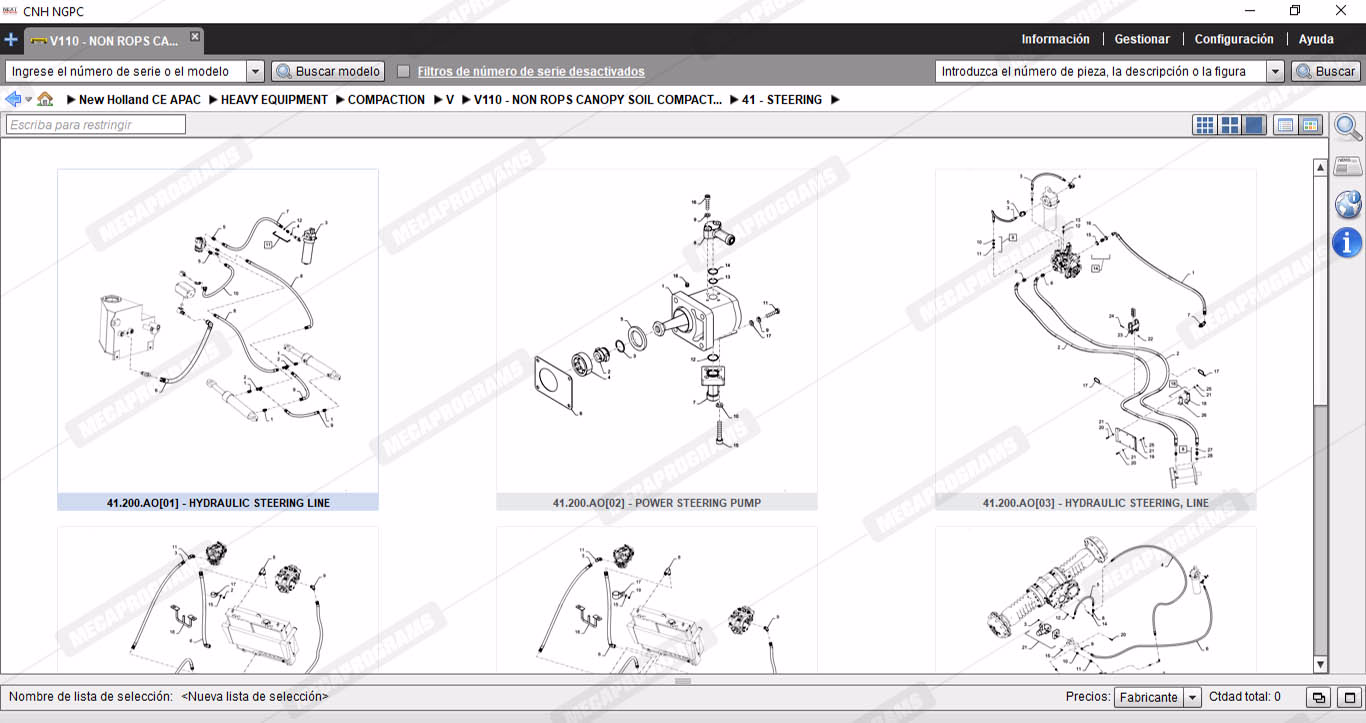Screen dimensions: 1366x723
Task: Expand the serial number or model dropdown
Action: (x=255, y=71)
